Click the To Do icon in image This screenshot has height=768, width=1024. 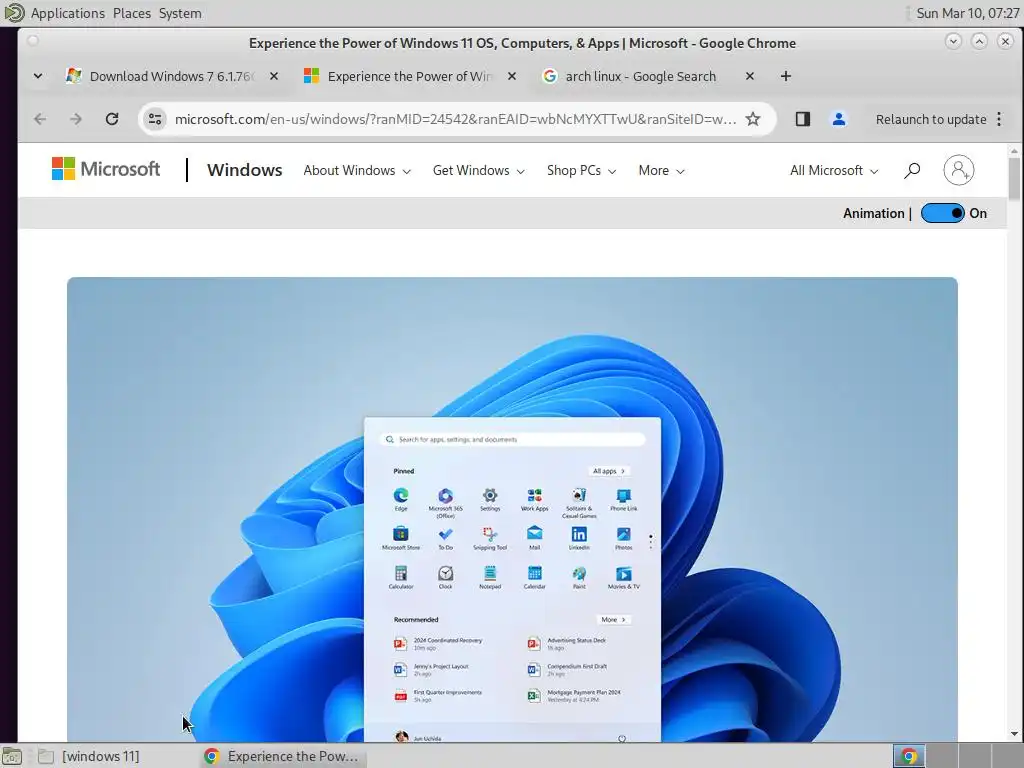pos(445,534)
